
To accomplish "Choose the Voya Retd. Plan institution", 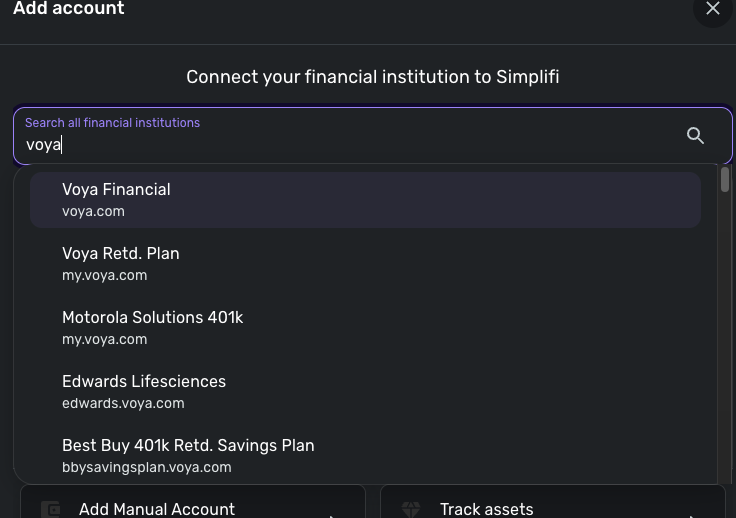I will click(121, 254).
